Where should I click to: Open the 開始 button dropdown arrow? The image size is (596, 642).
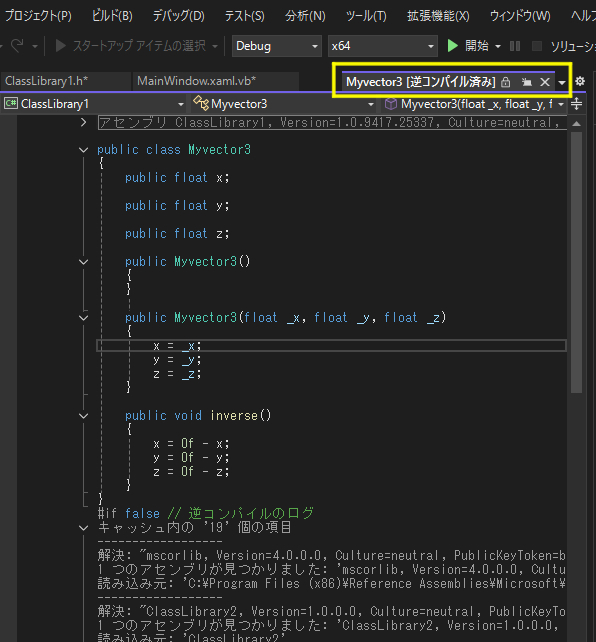[x=498, y=46]
